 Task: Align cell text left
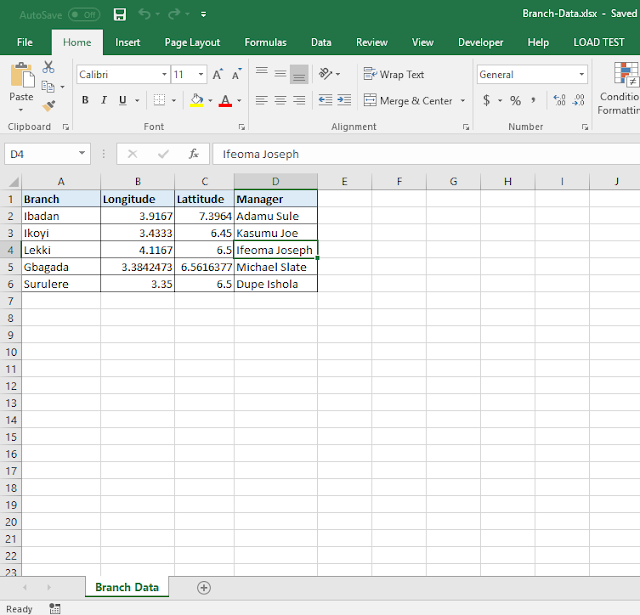pyautogui.click(x=262, y=100)
